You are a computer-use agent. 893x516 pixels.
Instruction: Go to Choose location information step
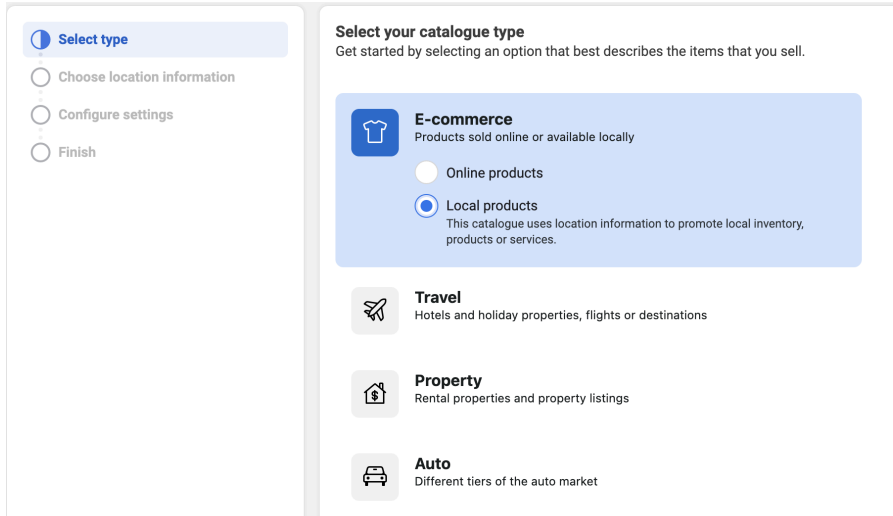pos(146,77)
